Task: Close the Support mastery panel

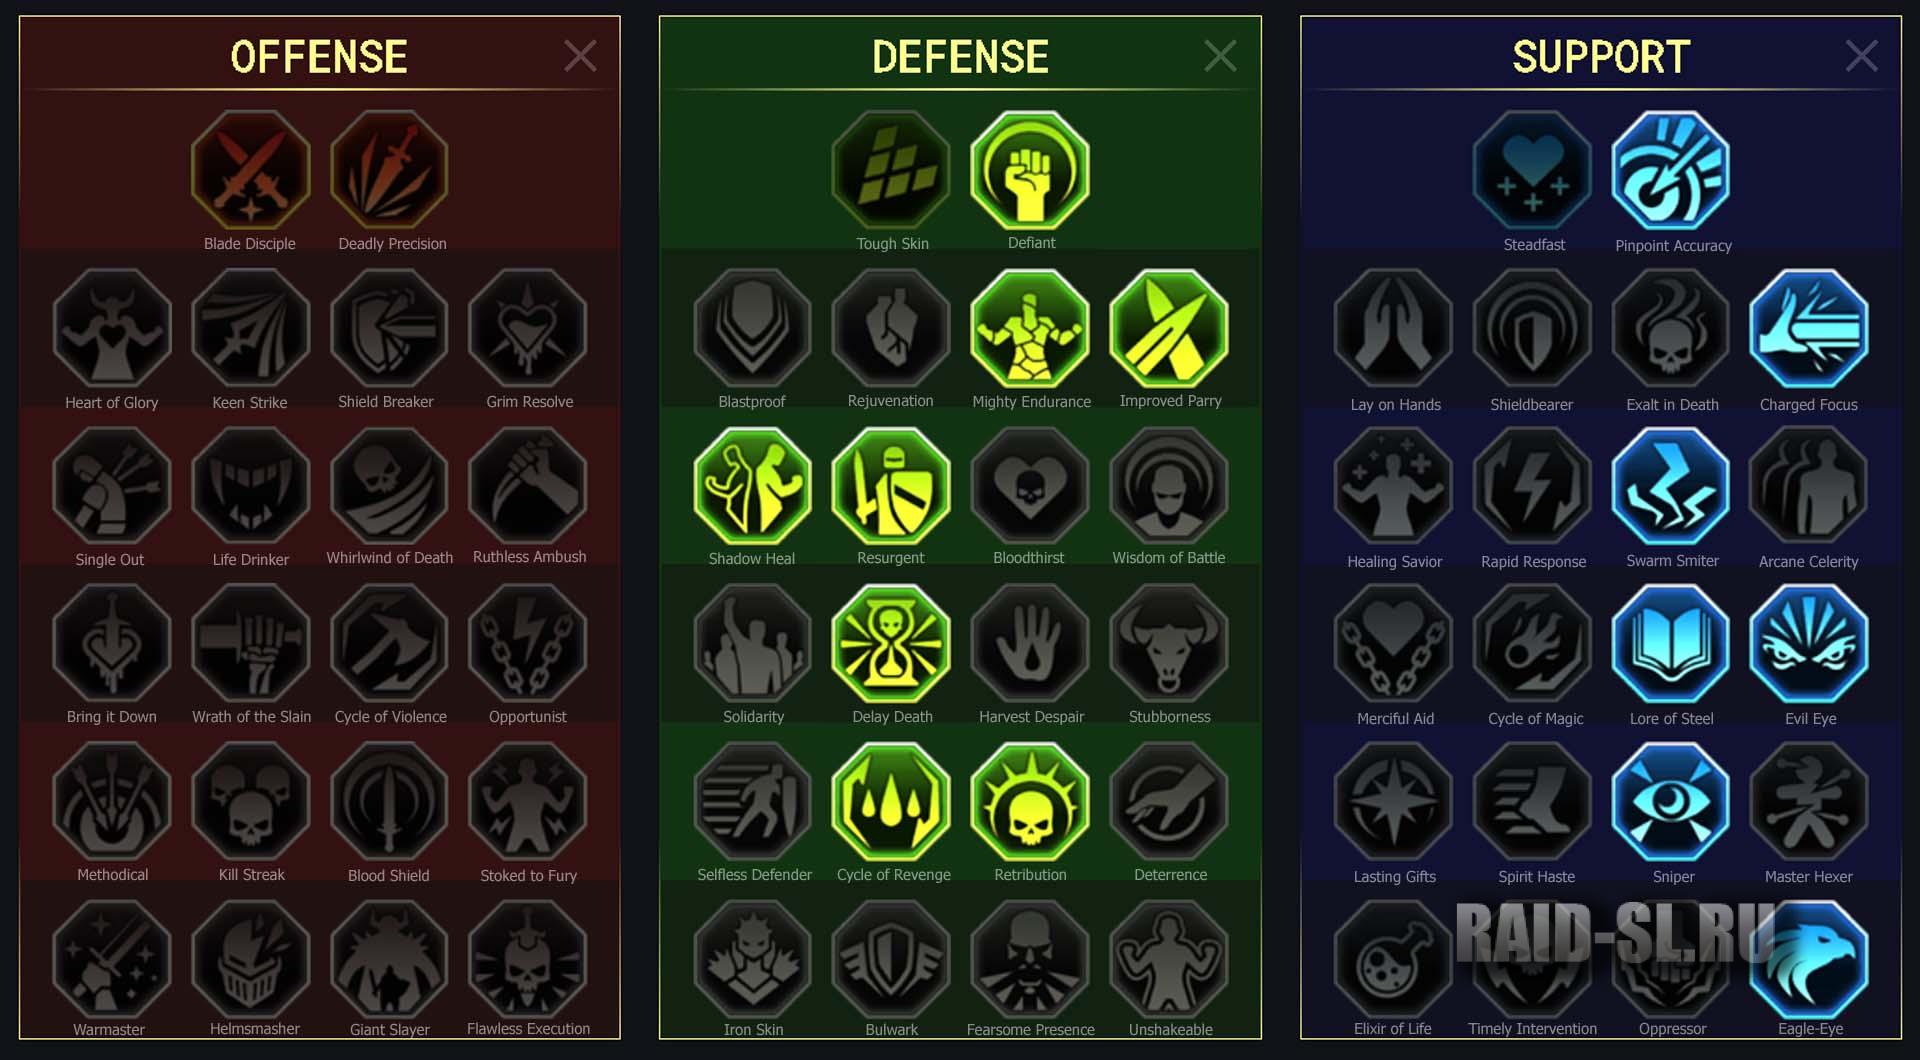Action: (x=1861, y=56)
